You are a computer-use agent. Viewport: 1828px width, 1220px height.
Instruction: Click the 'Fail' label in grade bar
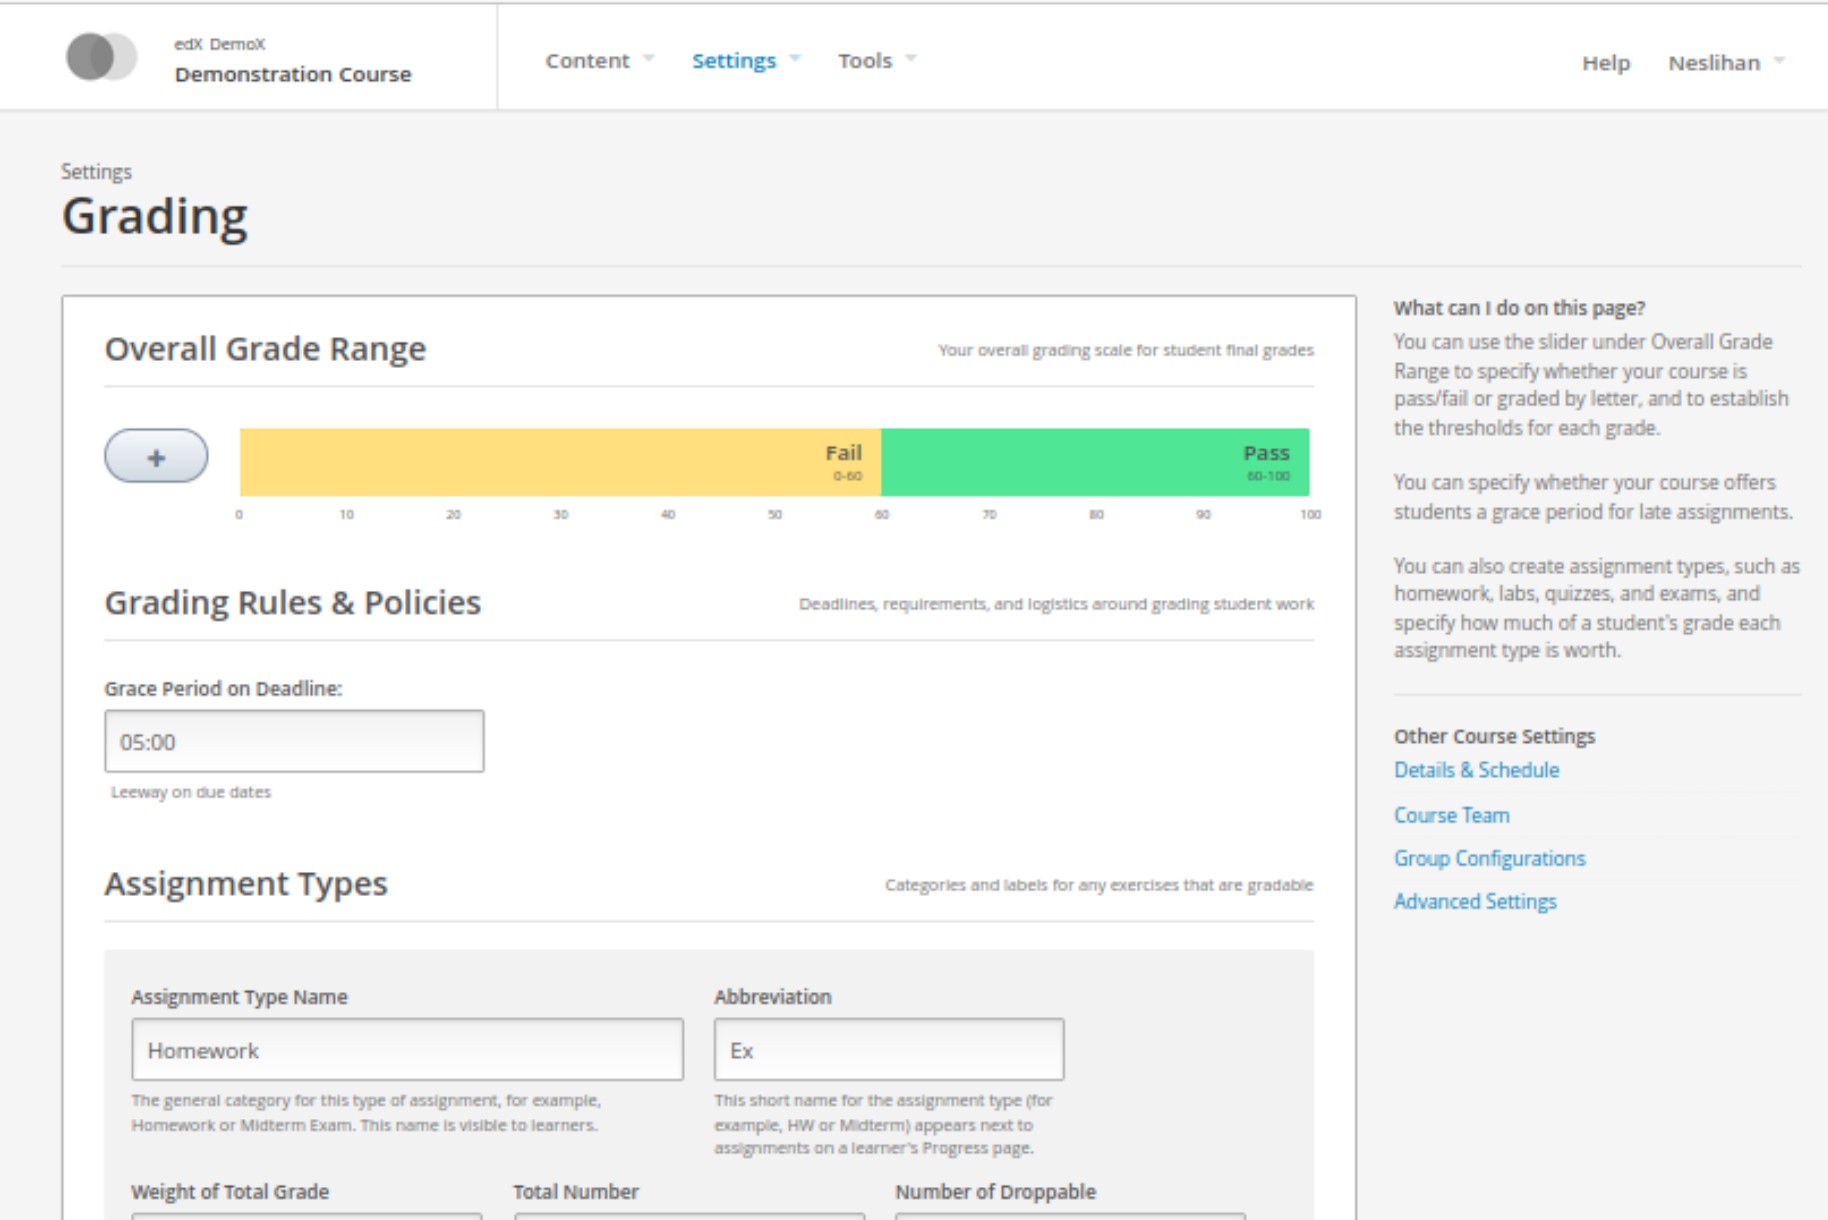(x=843, y=453)
